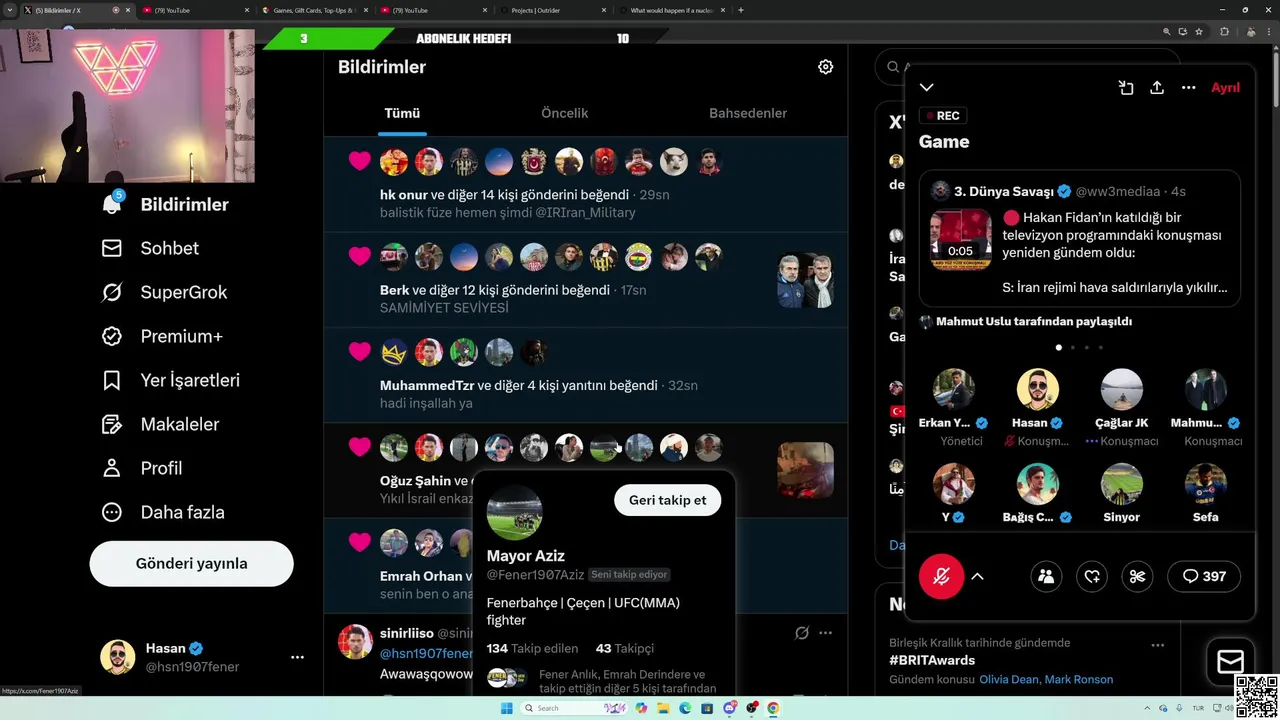1280x720 pixels.
Task: Open Çağlar JK speaker avatar
Action: coord(1121,390)
